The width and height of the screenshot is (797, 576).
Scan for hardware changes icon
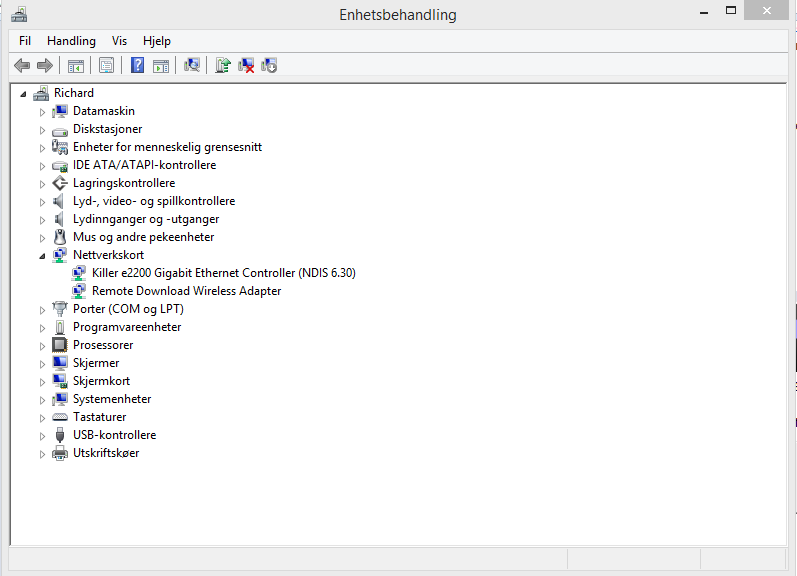(x=192, y=65)
